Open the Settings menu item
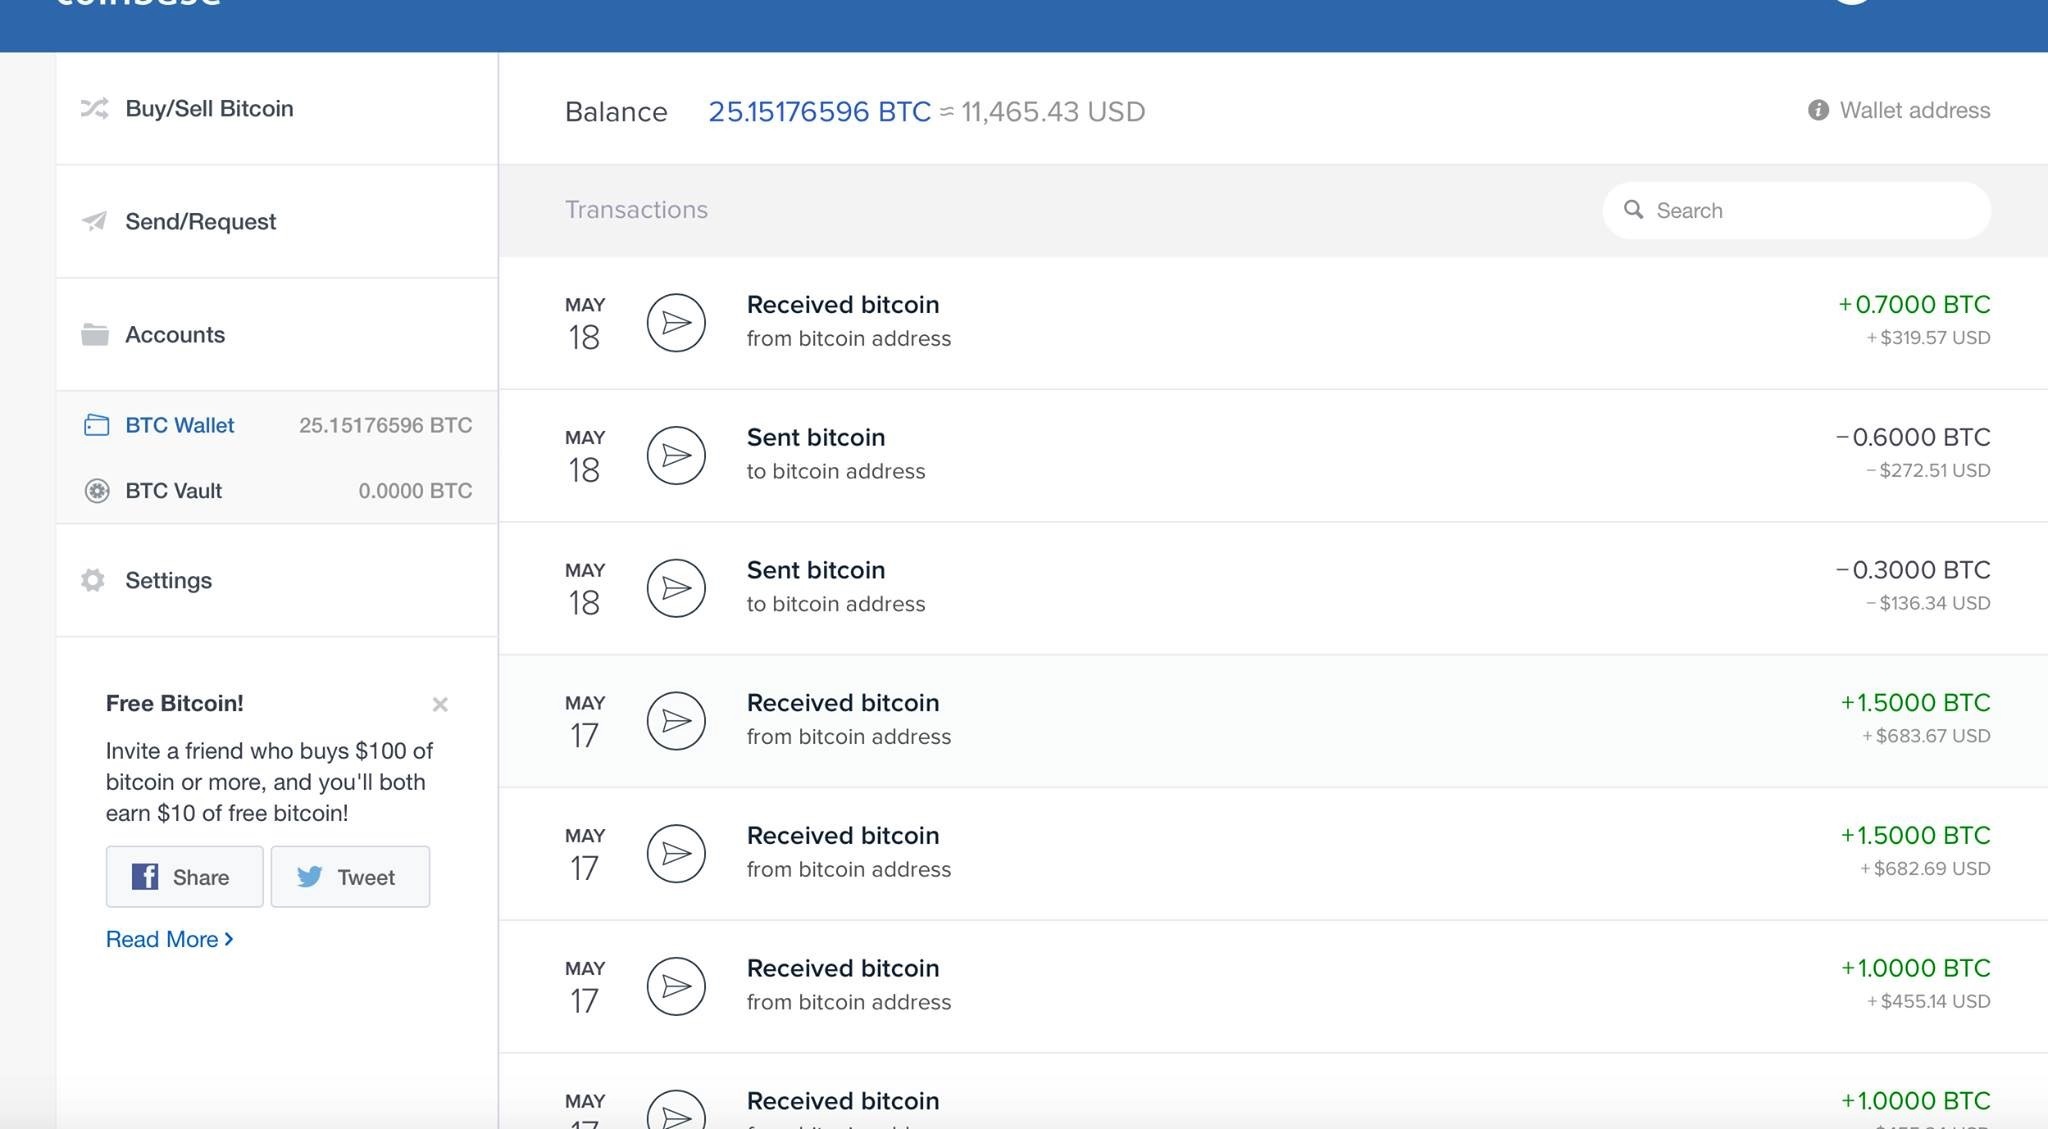 (x=168, y=580)
